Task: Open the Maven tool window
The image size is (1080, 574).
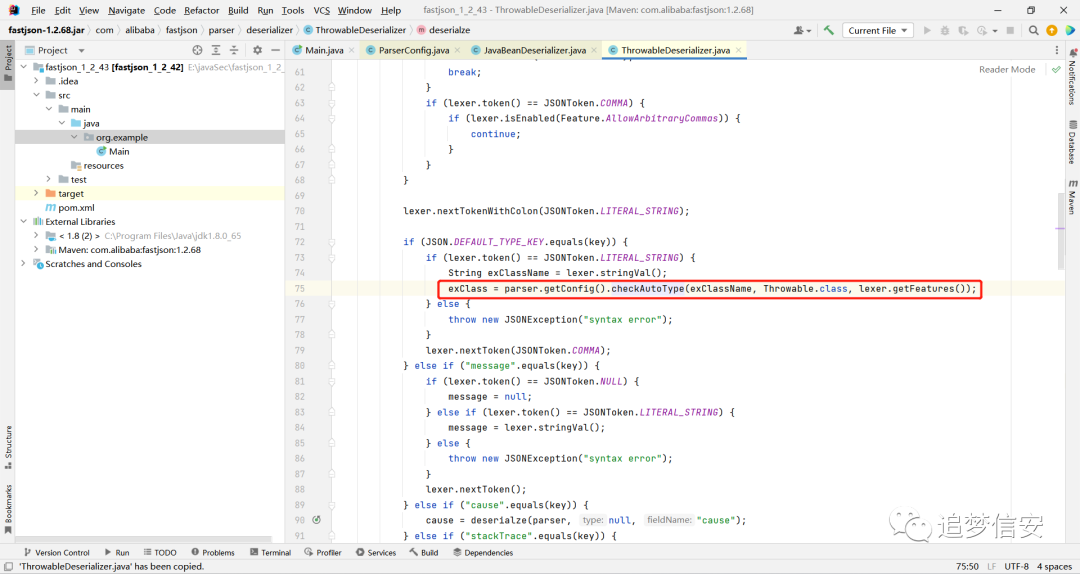Action: [1072, 198]
